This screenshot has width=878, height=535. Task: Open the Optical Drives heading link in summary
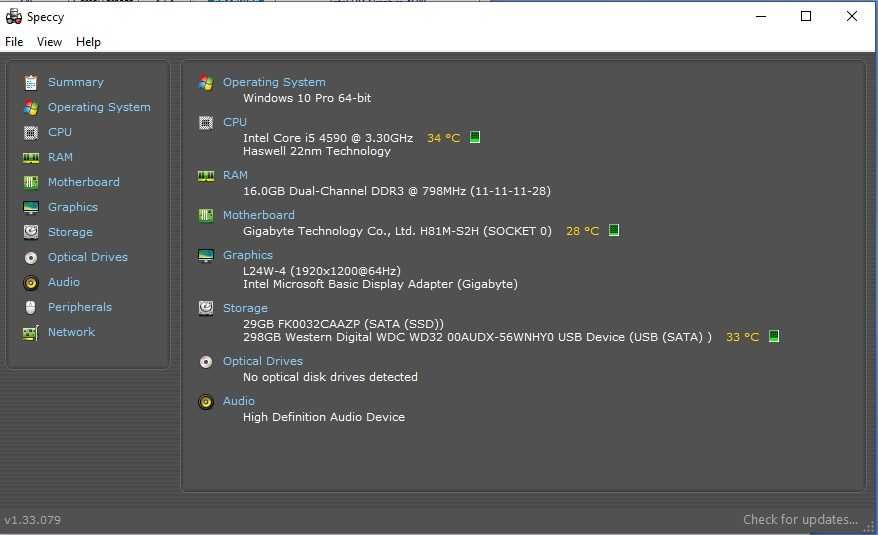pyautogui.click(x=263, y=361)
